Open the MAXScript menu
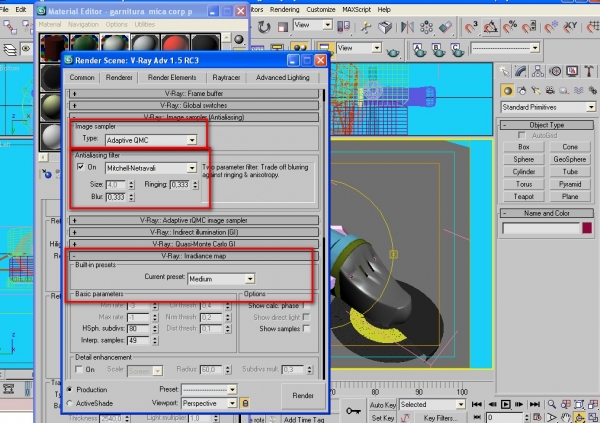Screen dimensions: 600x423 tap(356, 10)
